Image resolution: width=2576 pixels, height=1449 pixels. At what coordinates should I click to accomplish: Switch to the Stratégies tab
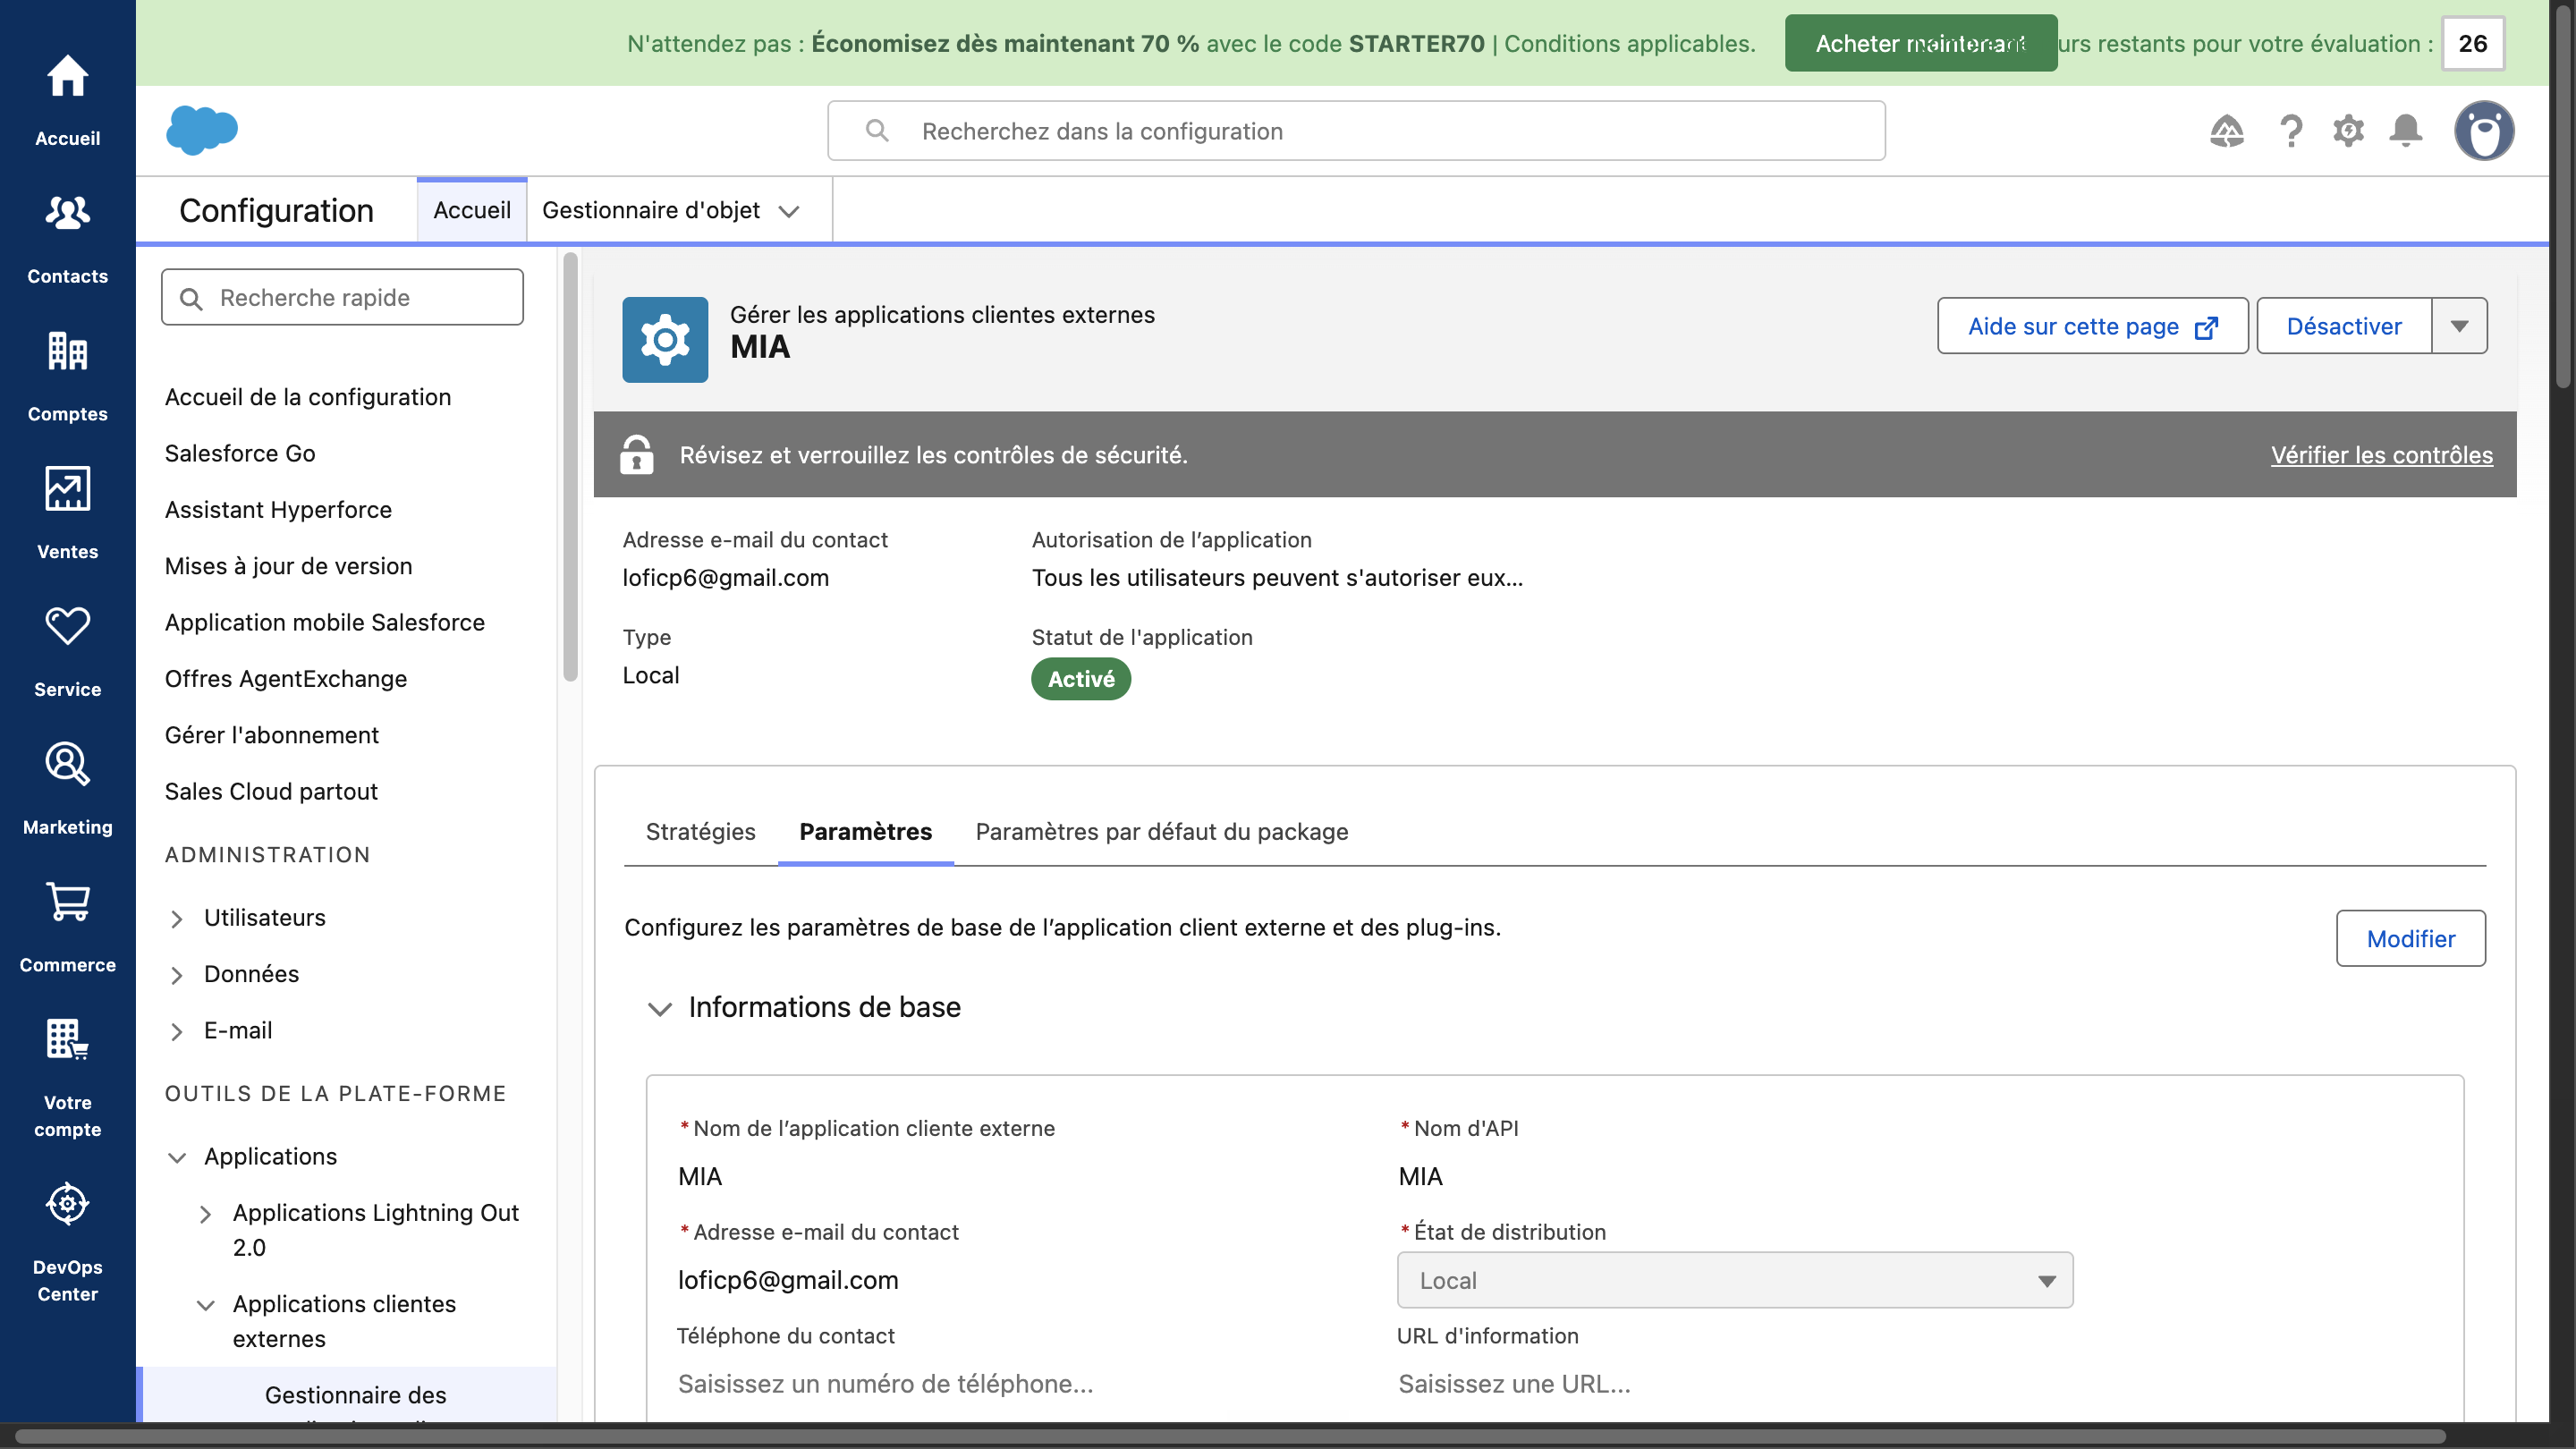click(700, 832)
